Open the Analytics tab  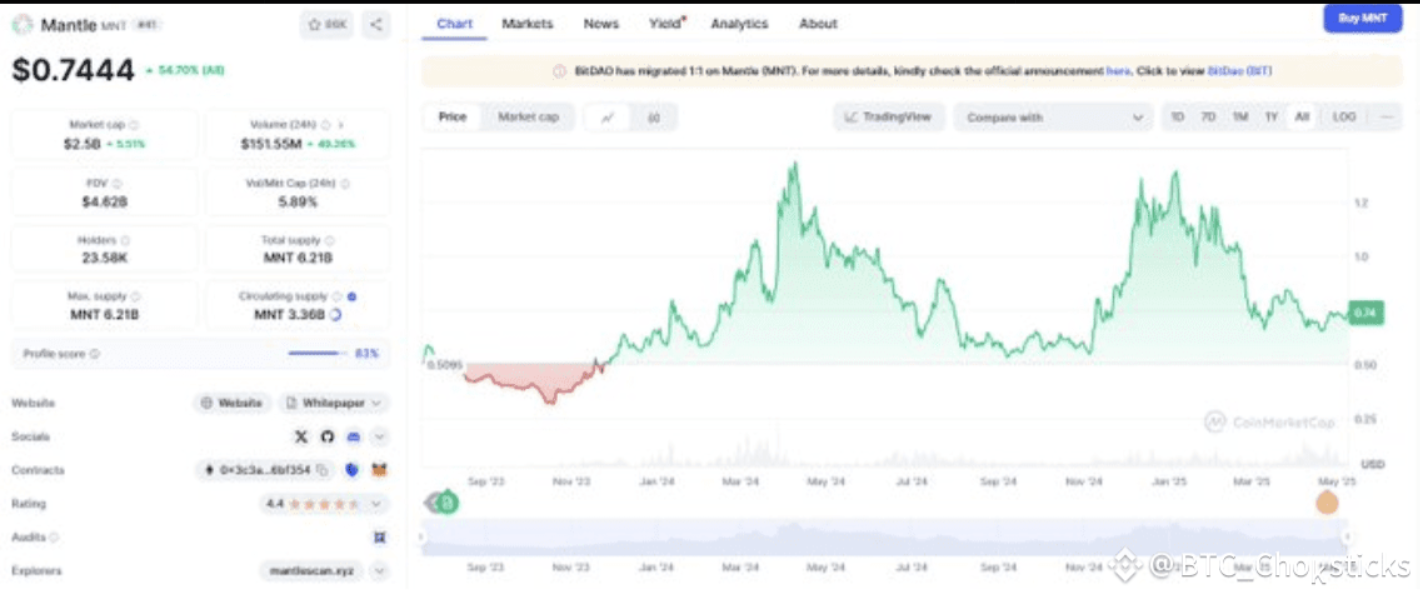coord(739,24)
